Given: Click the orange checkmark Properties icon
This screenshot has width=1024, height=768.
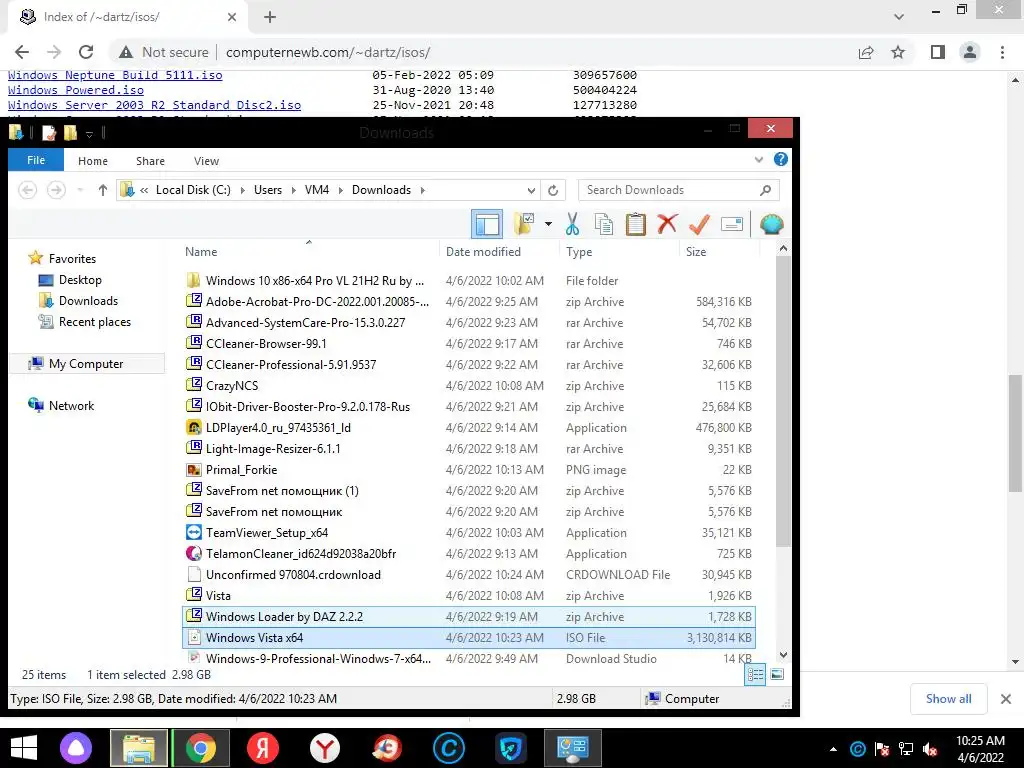Looking at the screenshot, I should tap(699, 225).
